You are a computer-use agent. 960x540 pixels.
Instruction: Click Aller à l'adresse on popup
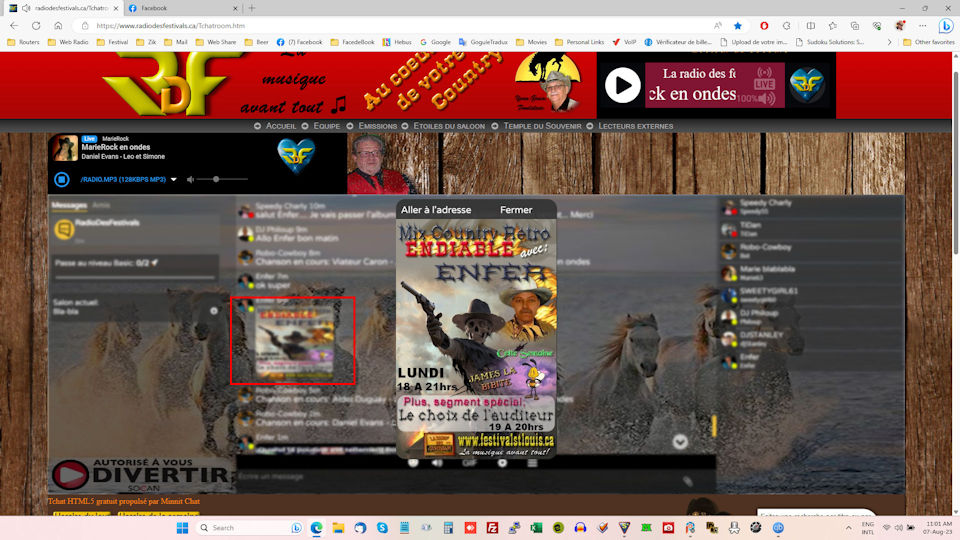[x=435, y=210]
